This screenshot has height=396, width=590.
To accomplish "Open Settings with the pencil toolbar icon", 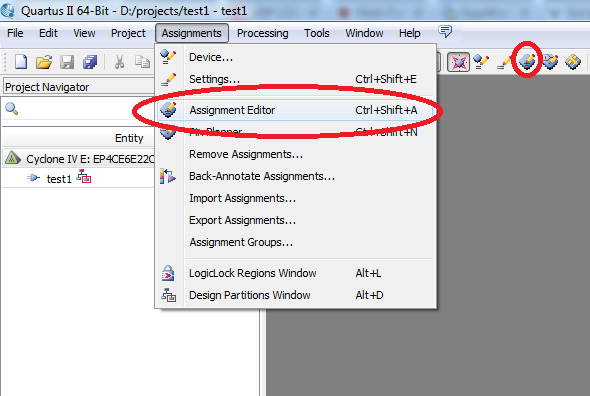I will point(503,62).
